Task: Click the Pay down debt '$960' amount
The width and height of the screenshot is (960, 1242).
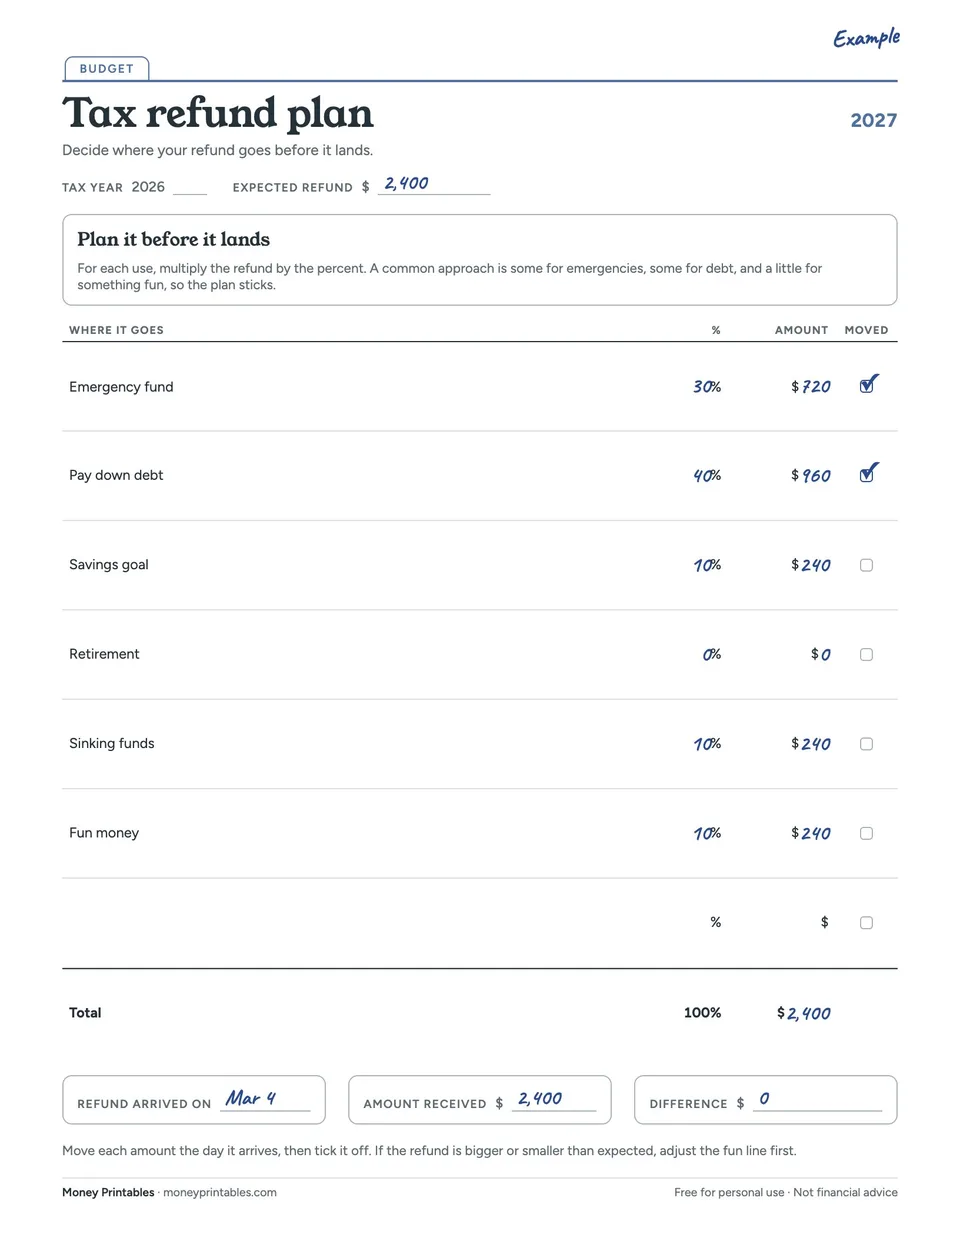Action: [811, 476]
